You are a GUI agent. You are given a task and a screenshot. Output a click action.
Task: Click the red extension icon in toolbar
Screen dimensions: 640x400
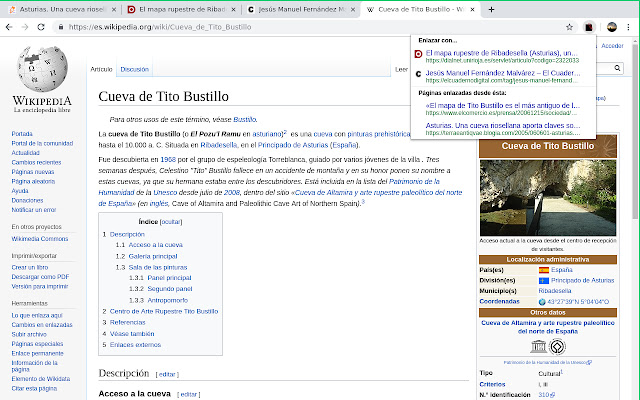(x=590, y=27)
